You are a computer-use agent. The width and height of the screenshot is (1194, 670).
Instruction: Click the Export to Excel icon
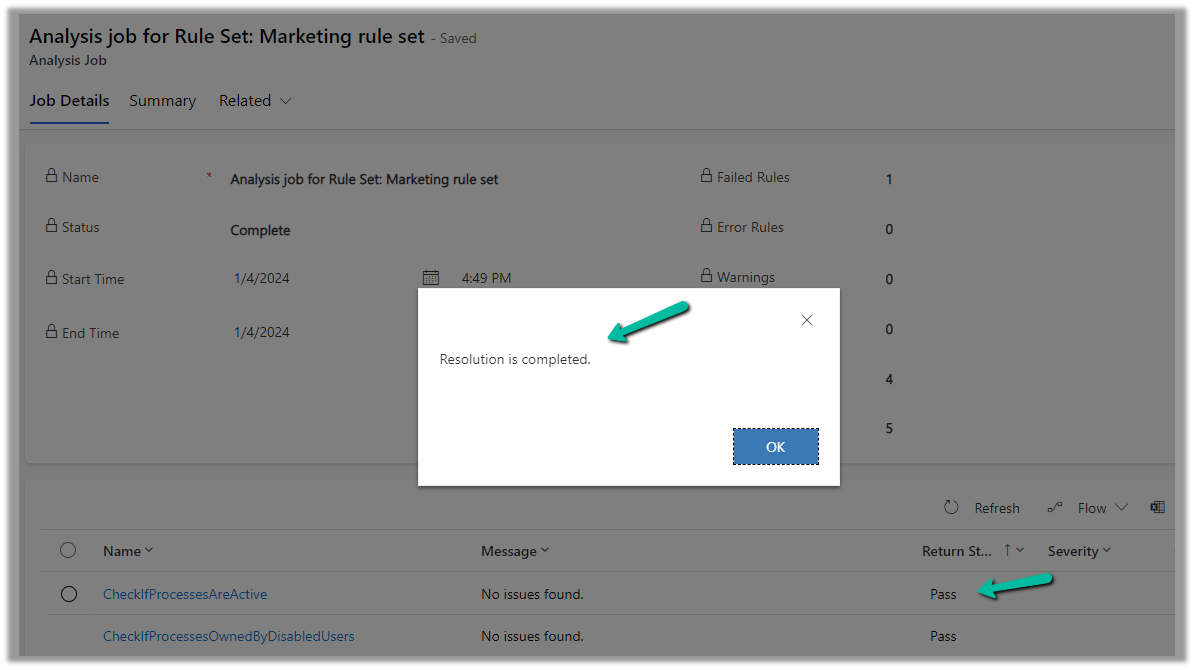pyautogui.click(x=1157, y=508)
